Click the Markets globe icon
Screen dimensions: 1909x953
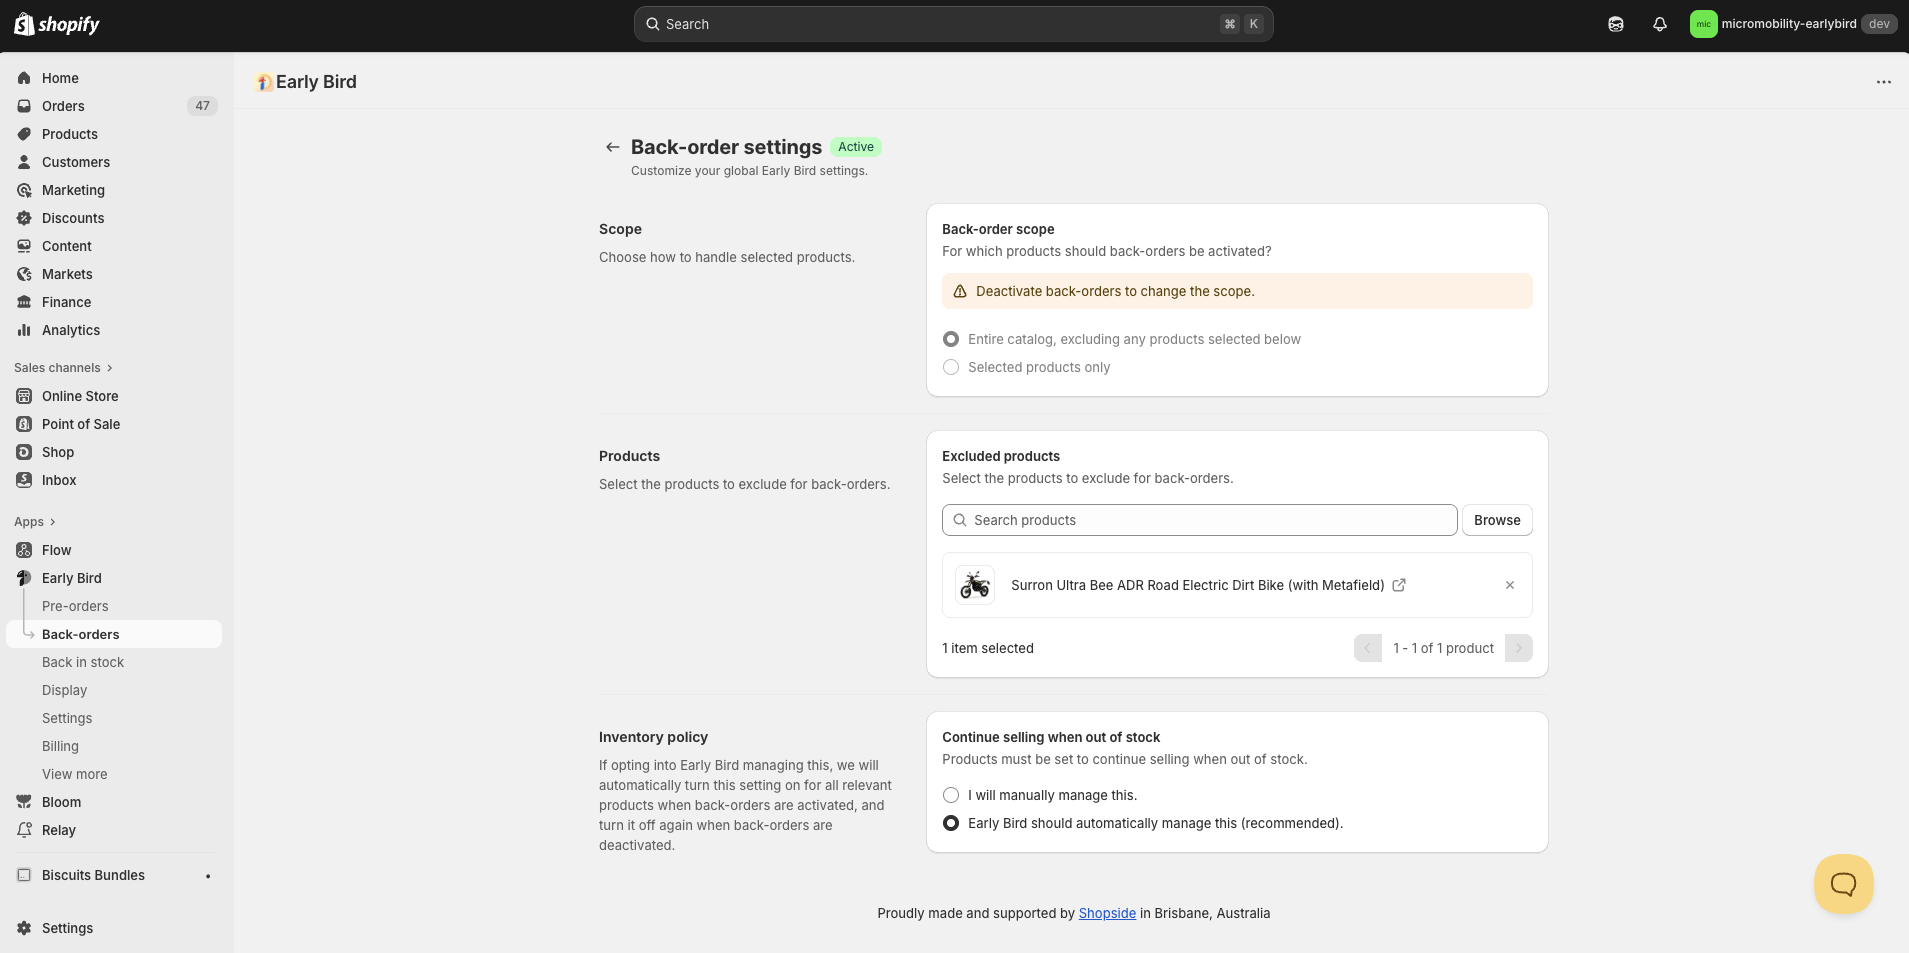click(24, 274)
